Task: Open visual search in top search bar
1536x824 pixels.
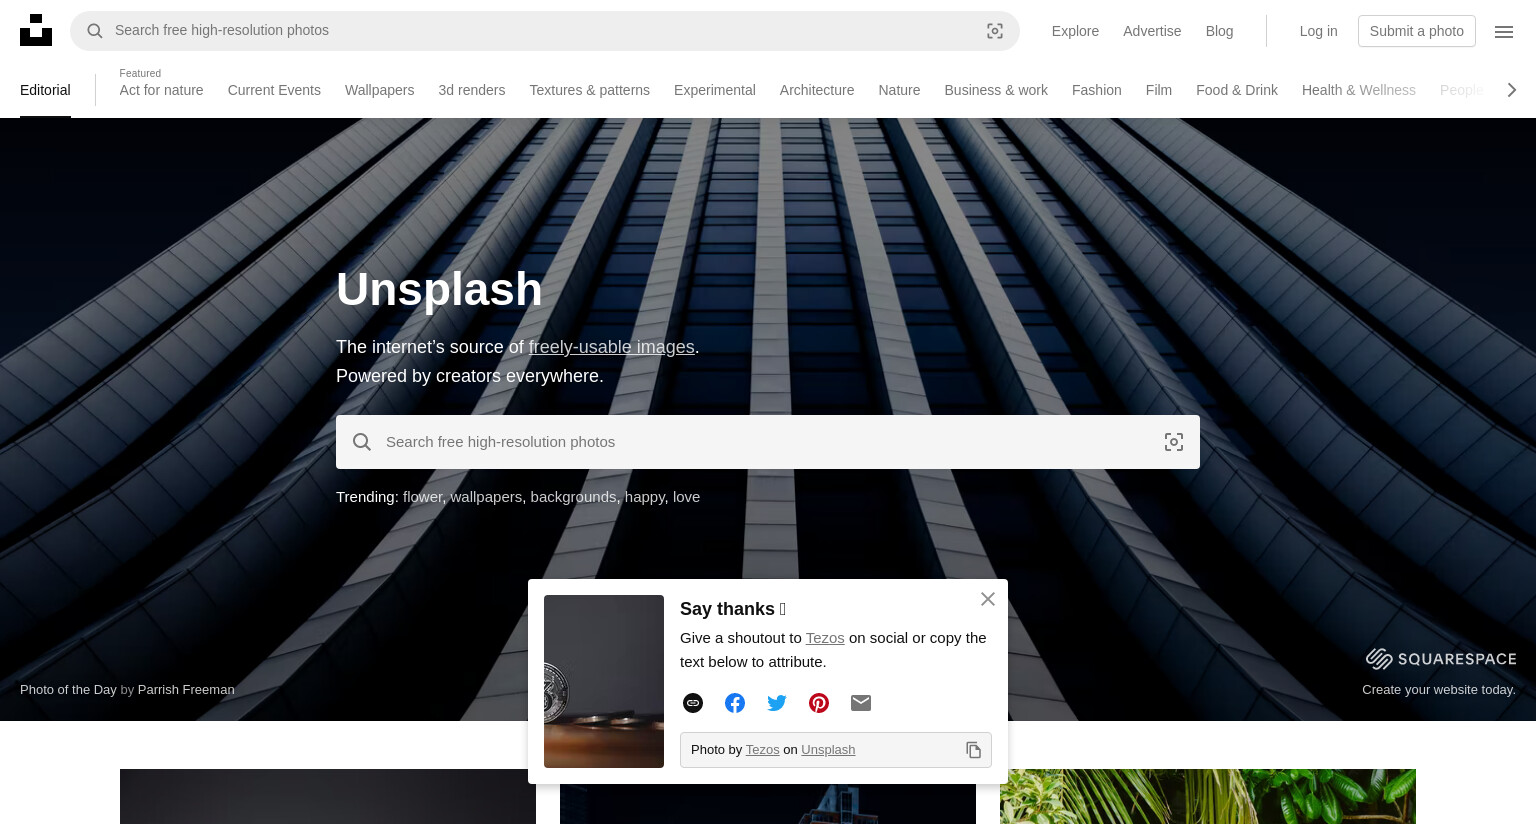Action: pos(995,31)
